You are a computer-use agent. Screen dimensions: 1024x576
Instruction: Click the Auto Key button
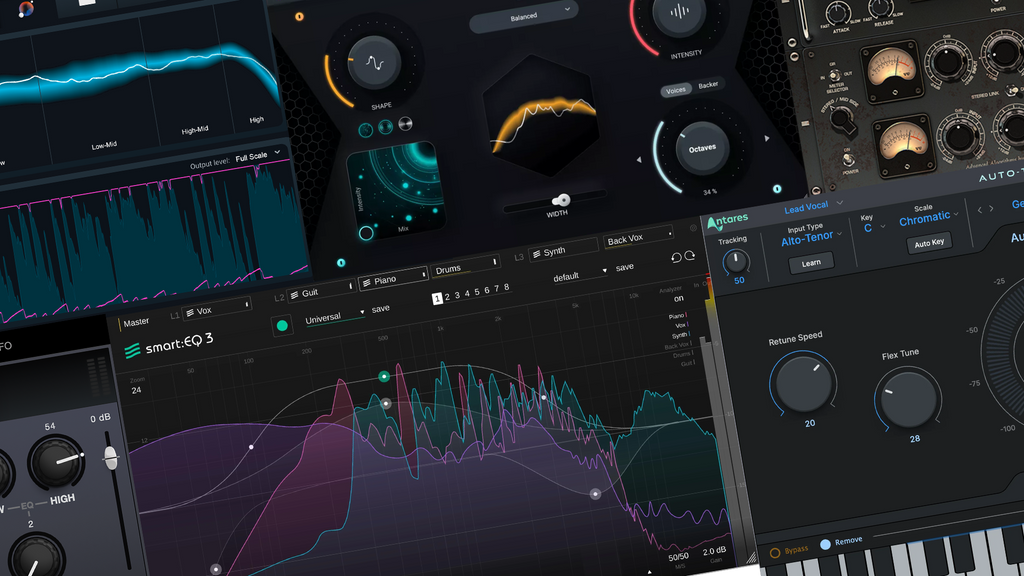pyautogui.click(x=929, y=243)
